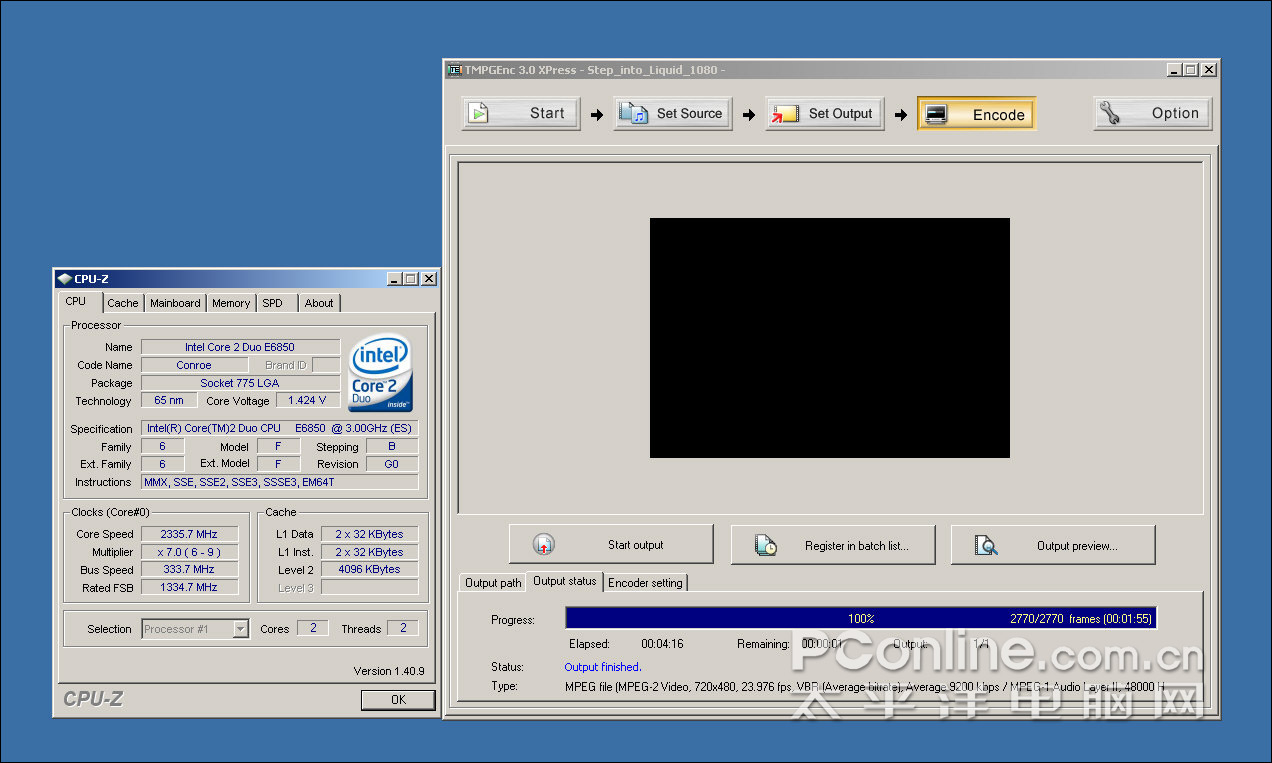Confirm CPU-Z with the OK button
1272x763 pixels.
(398, 700)
